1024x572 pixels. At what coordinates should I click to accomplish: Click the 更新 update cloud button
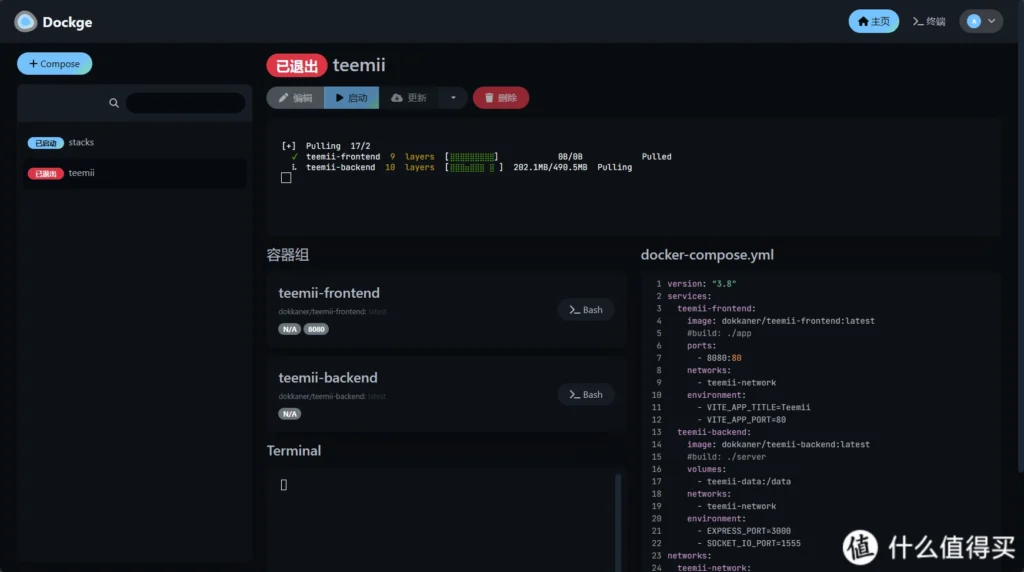[x=409, y=98]
